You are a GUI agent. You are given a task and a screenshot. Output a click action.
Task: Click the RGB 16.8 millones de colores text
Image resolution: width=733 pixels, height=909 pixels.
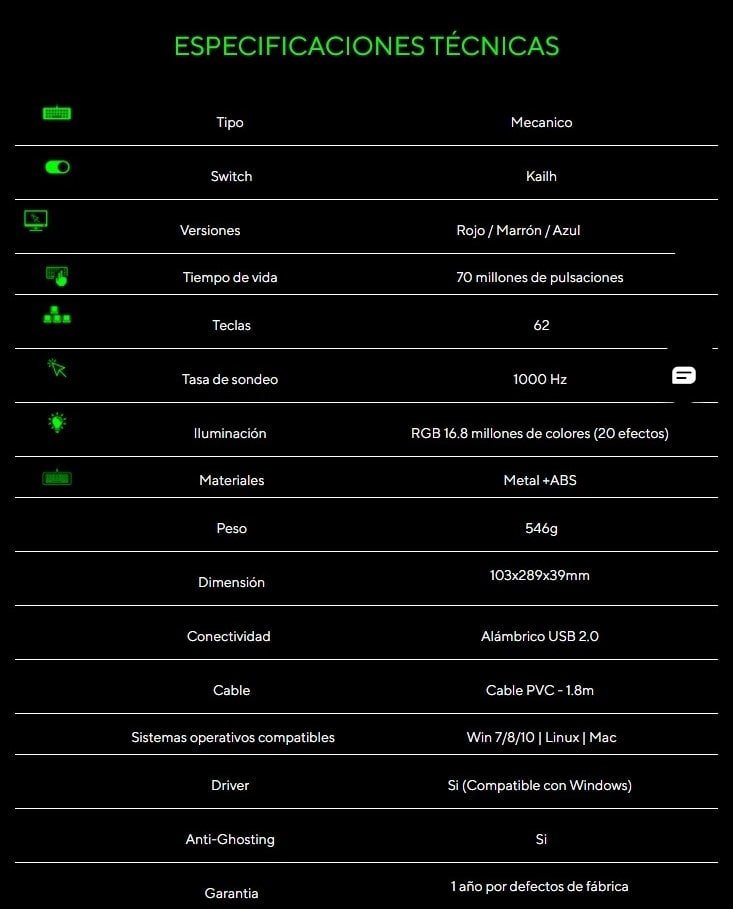539,433
